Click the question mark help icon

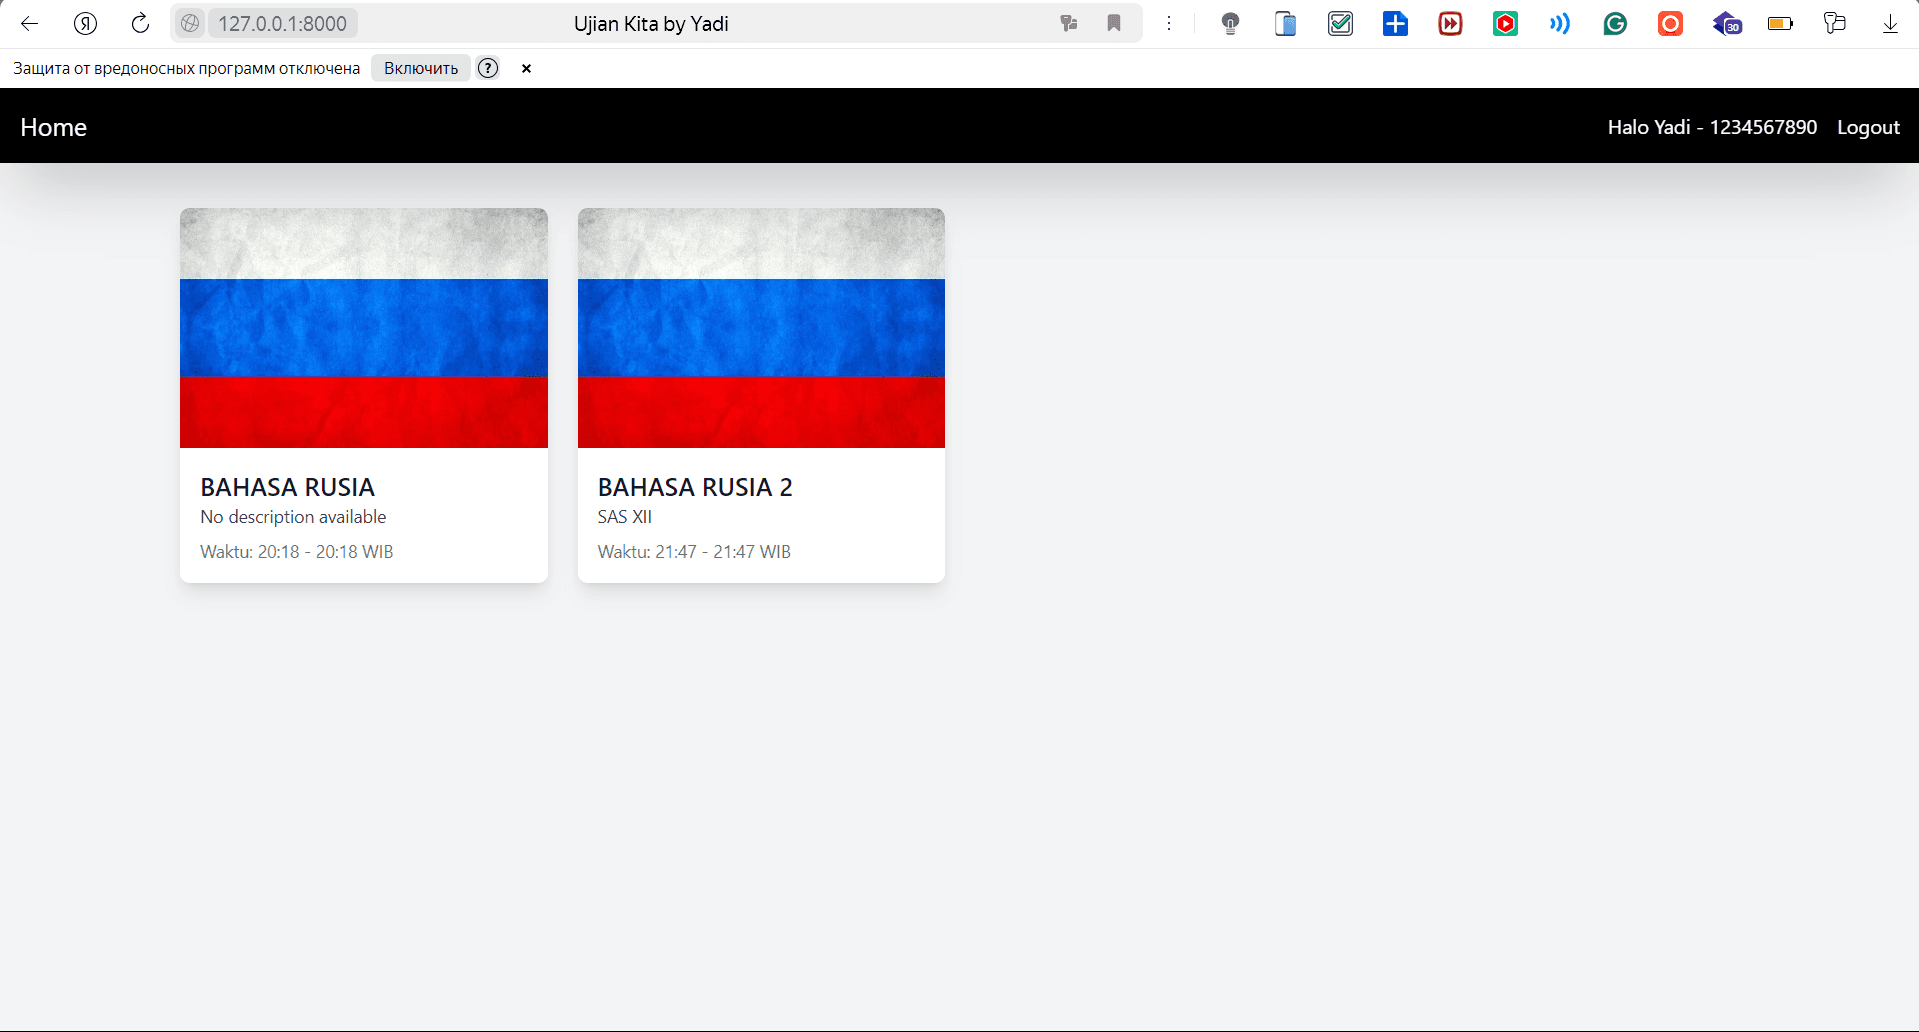[x=488, y=68]
